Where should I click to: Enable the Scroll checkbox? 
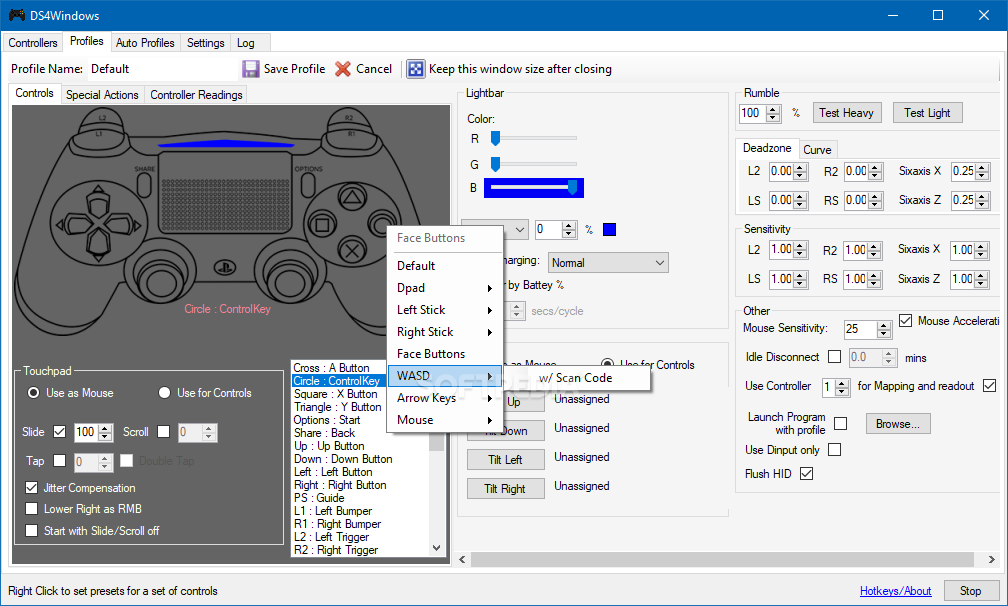point(164,432)
